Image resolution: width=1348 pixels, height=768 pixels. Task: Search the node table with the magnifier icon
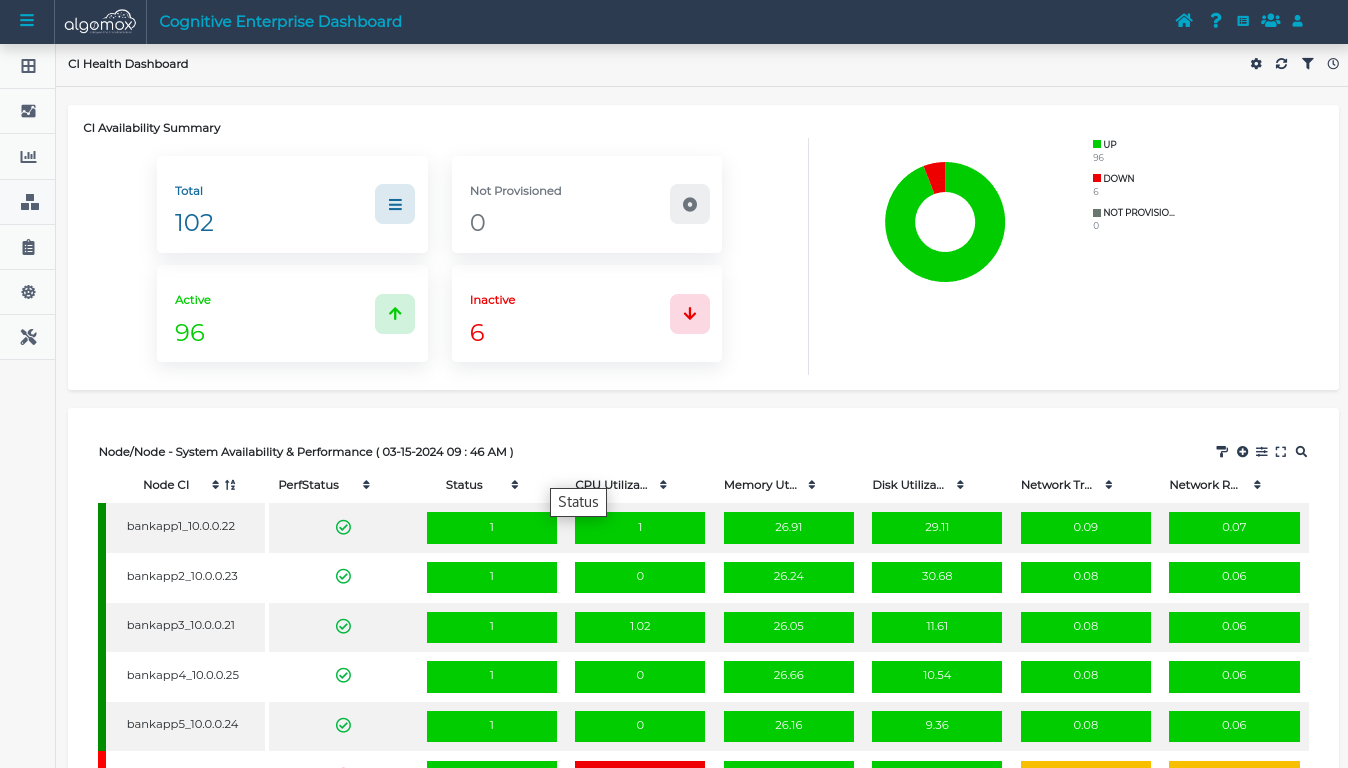click(x=1301, y=452)
